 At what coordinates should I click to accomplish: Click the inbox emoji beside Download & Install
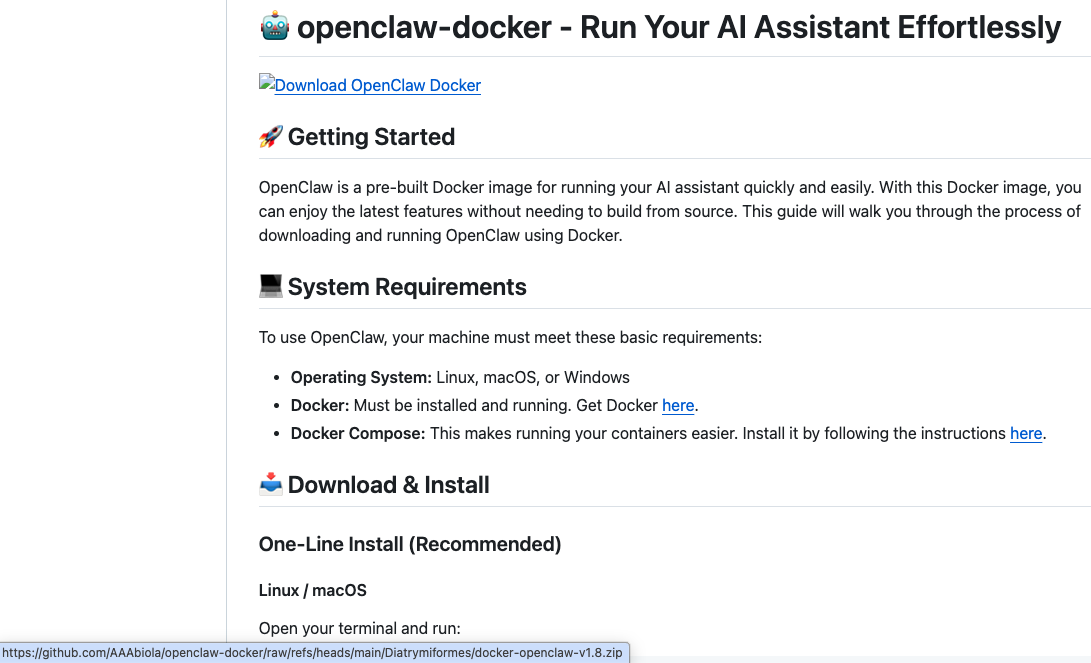(x=271, y=484)
